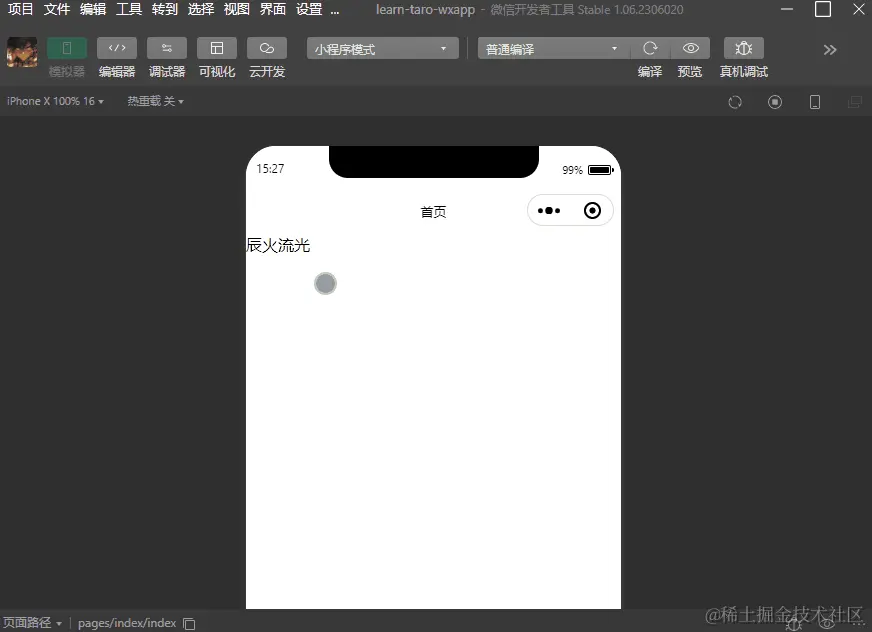Launch 真机调试 real device debugging

click(743, 48)
